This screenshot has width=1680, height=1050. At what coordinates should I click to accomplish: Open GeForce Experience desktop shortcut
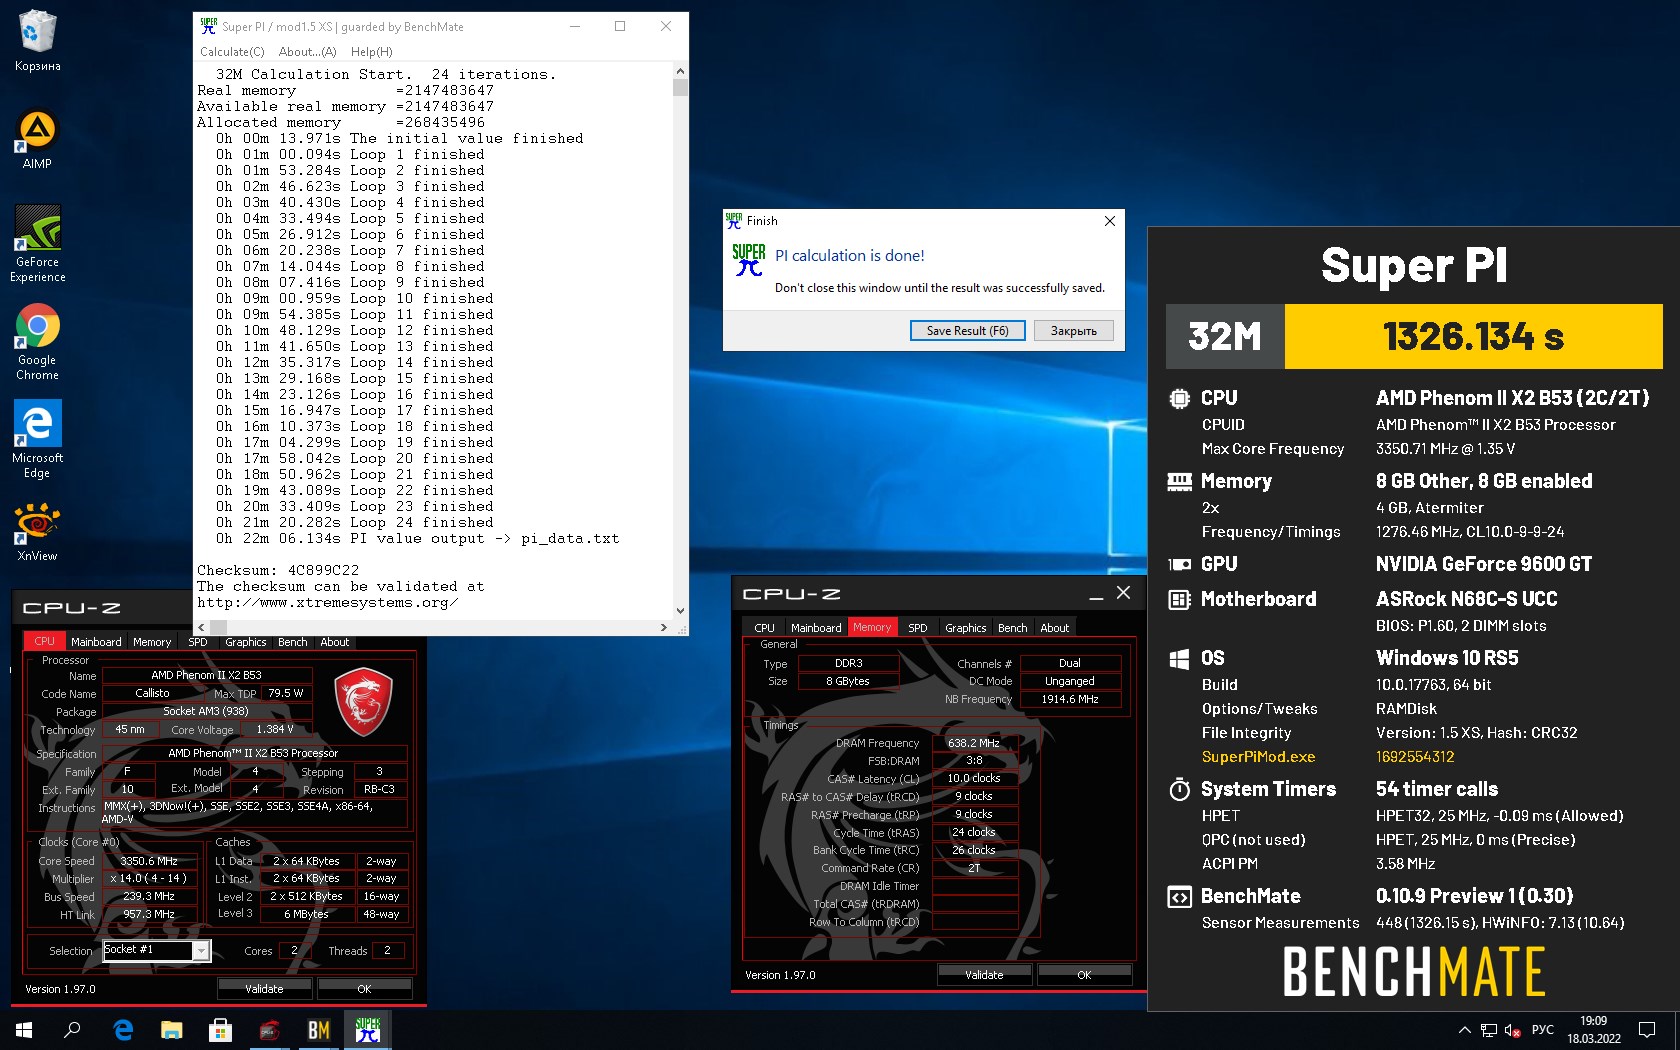37,244
